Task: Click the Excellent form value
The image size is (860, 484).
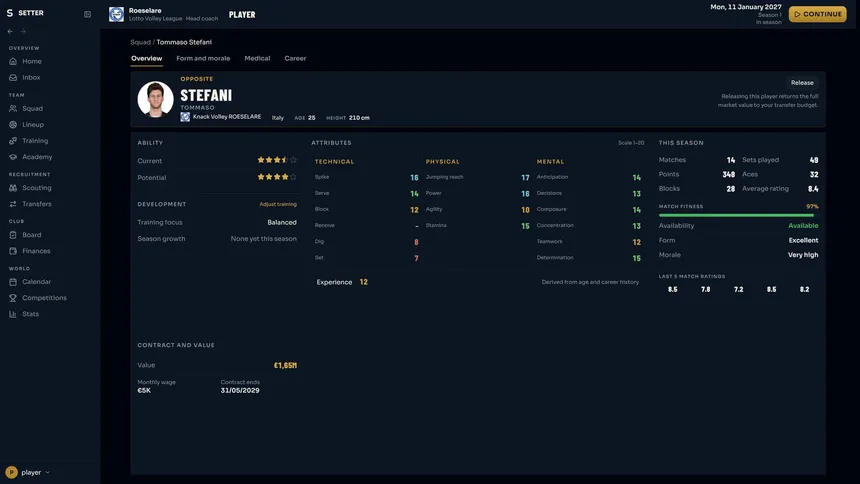Action: click(x=803, y=240)
